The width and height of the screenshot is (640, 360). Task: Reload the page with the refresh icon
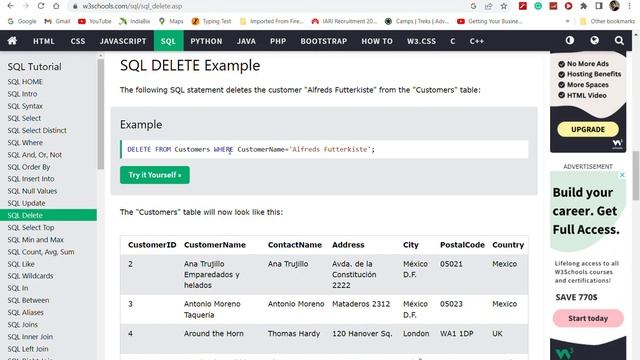41,6
